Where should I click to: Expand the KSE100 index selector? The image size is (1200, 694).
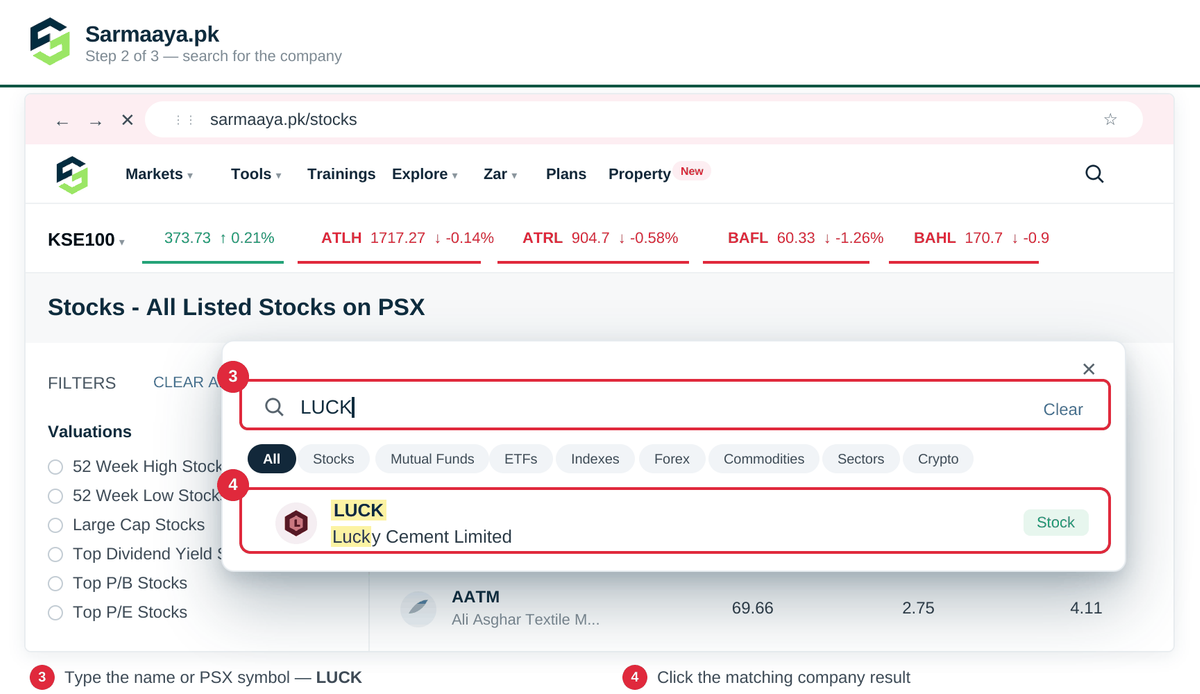(x=87, y=240)
